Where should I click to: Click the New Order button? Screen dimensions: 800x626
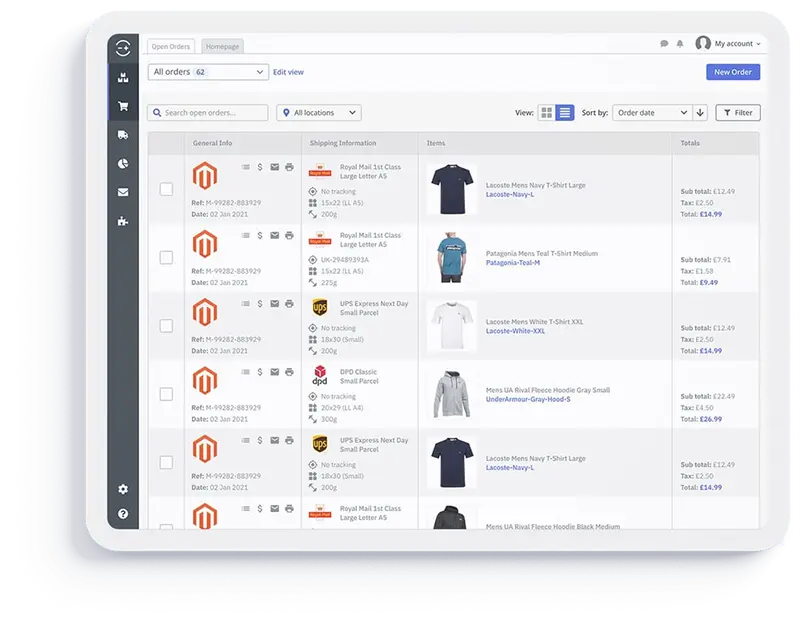tap(733, 72)
